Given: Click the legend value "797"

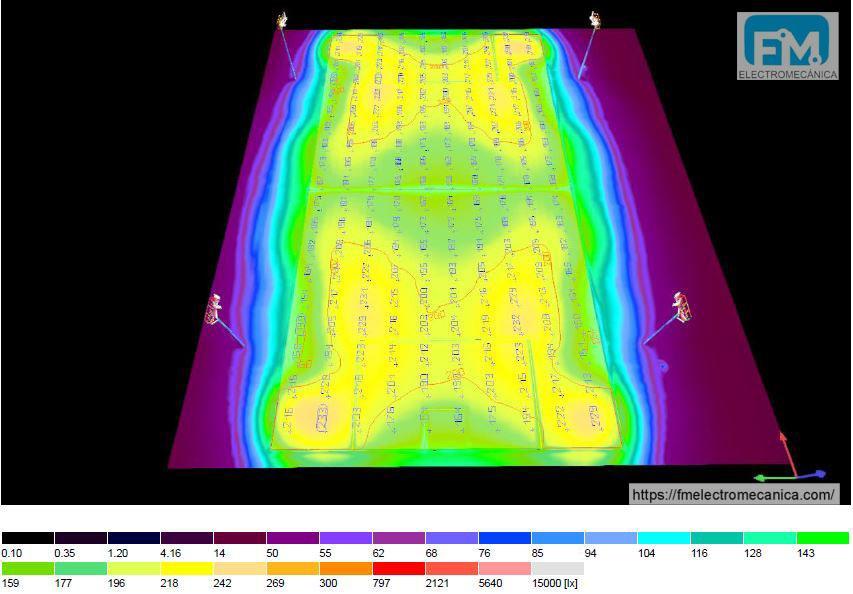Looking at the screenshot, I should click(381, 583).
